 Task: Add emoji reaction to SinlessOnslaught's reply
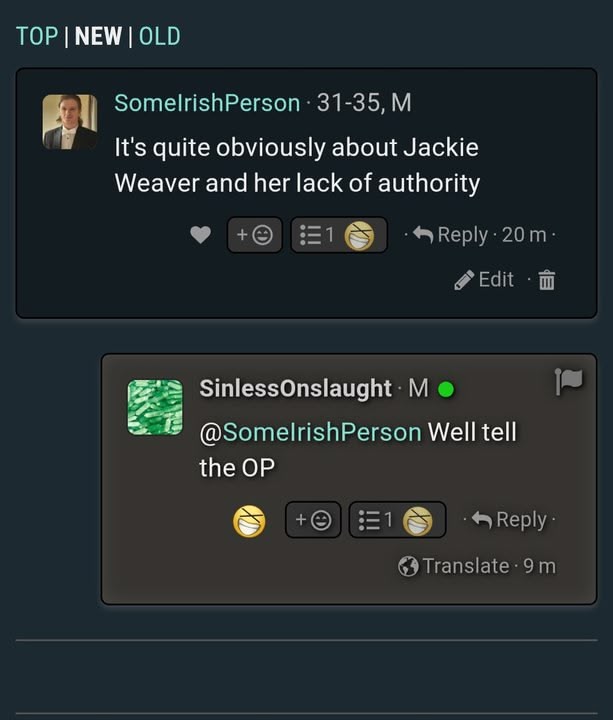coord(313,520)
